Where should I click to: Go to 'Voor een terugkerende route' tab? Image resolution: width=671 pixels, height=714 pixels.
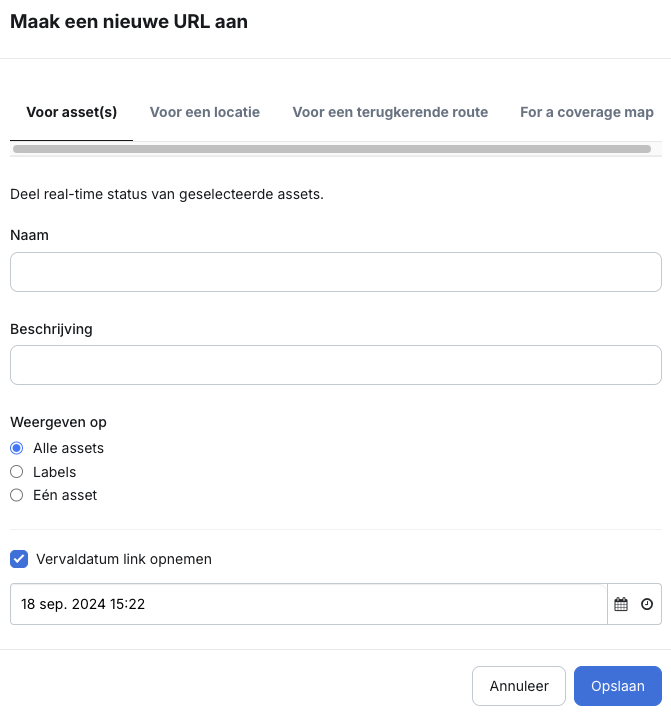coord(390,112)
